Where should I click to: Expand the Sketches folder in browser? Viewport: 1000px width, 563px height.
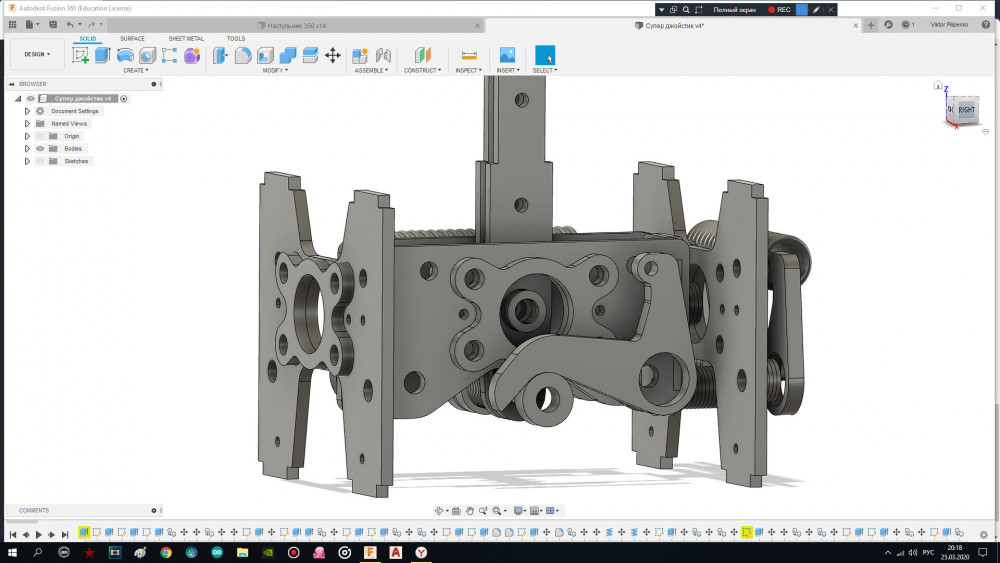[28, 161]
